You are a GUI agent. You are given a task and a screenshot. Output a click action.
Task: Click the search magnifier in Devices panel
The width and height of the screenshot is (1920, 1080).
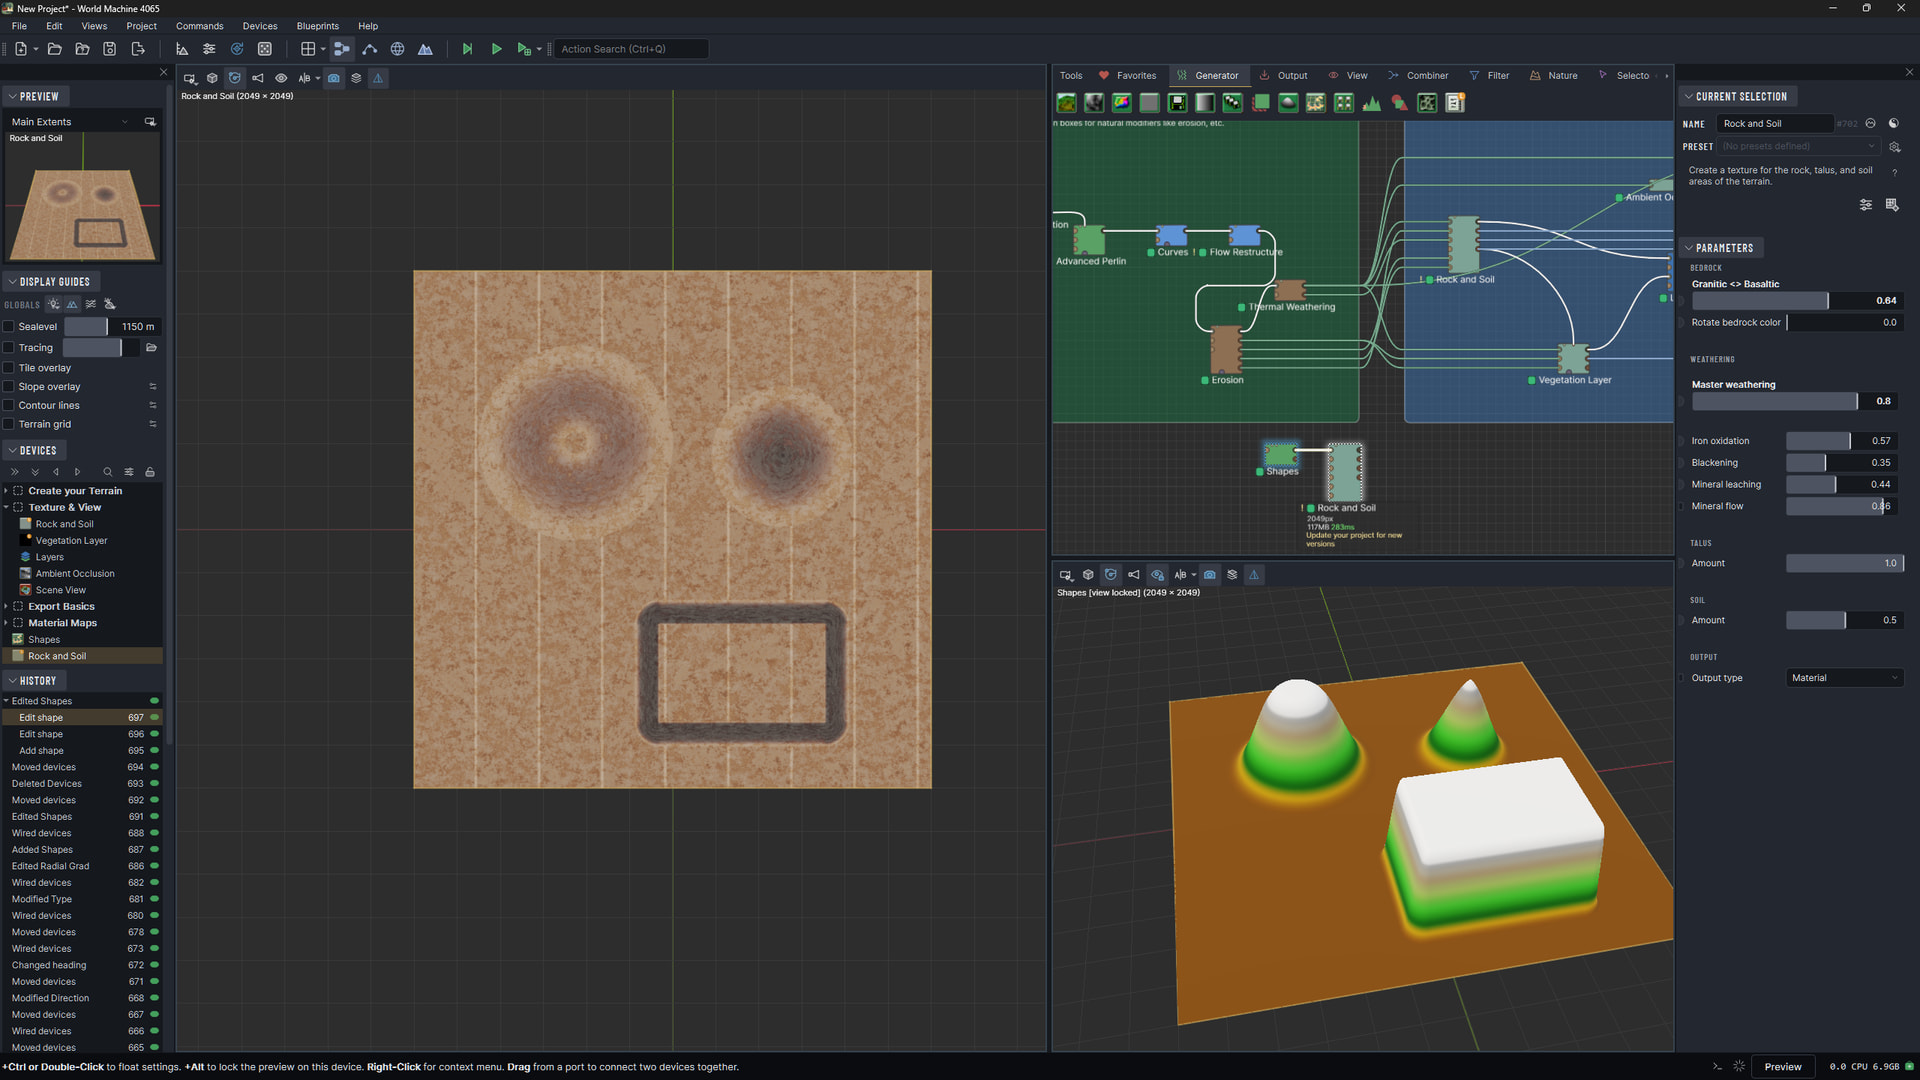(108, 472)
